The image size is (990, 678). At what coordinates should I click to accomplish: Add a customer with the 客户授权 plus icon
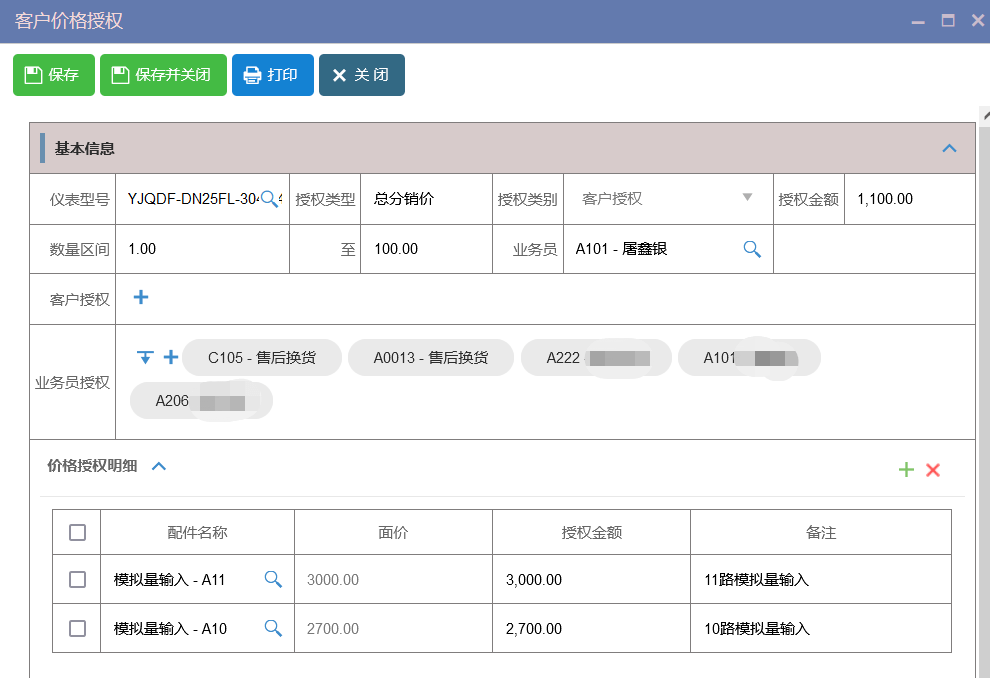click(x=141, y=298)
